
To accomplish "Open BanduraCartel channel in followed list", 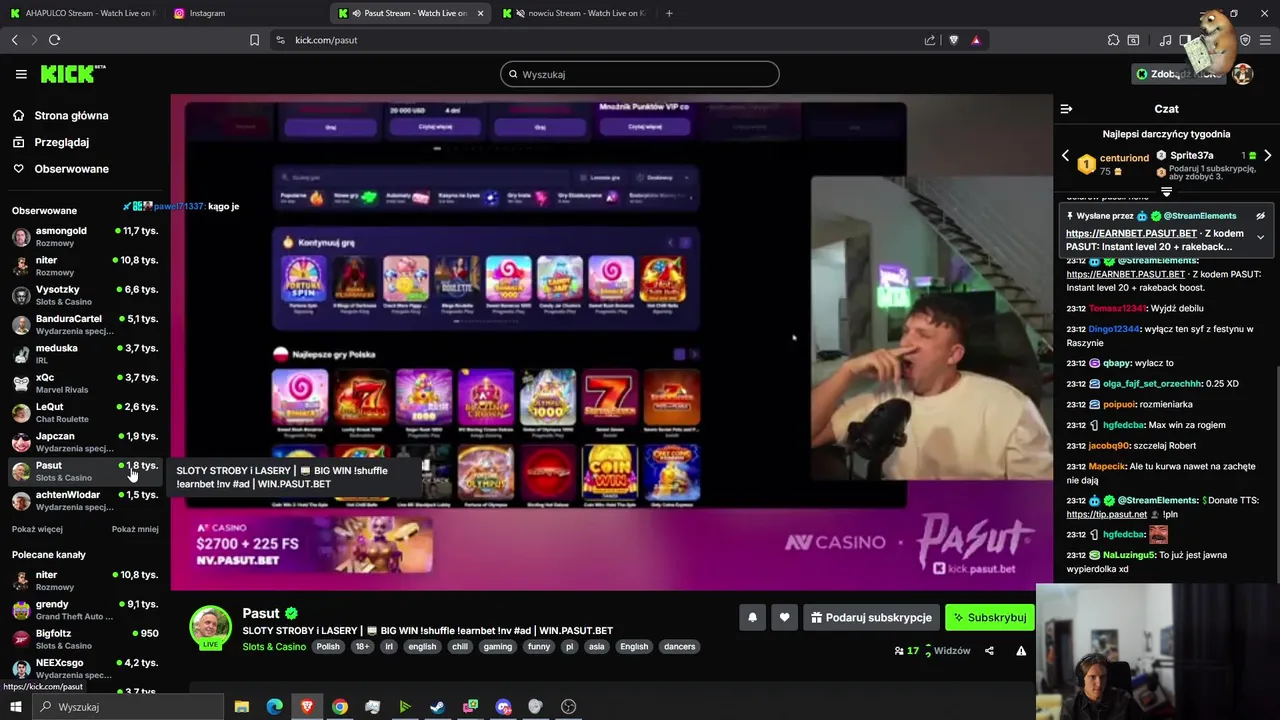I will (85, 324).
